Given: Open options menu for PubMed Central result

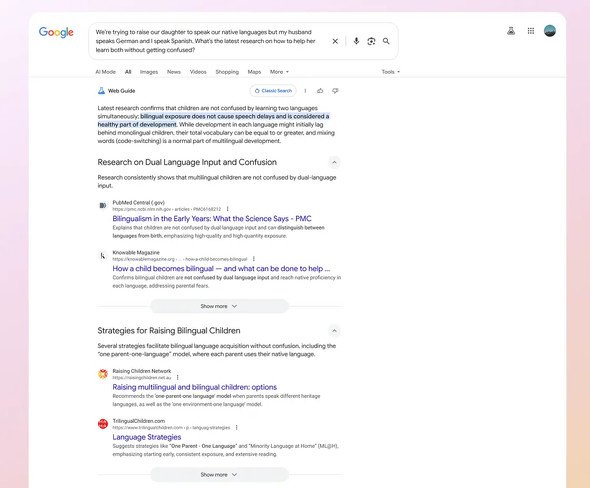Looking at the screenshot, I should [x=227, y=209].
